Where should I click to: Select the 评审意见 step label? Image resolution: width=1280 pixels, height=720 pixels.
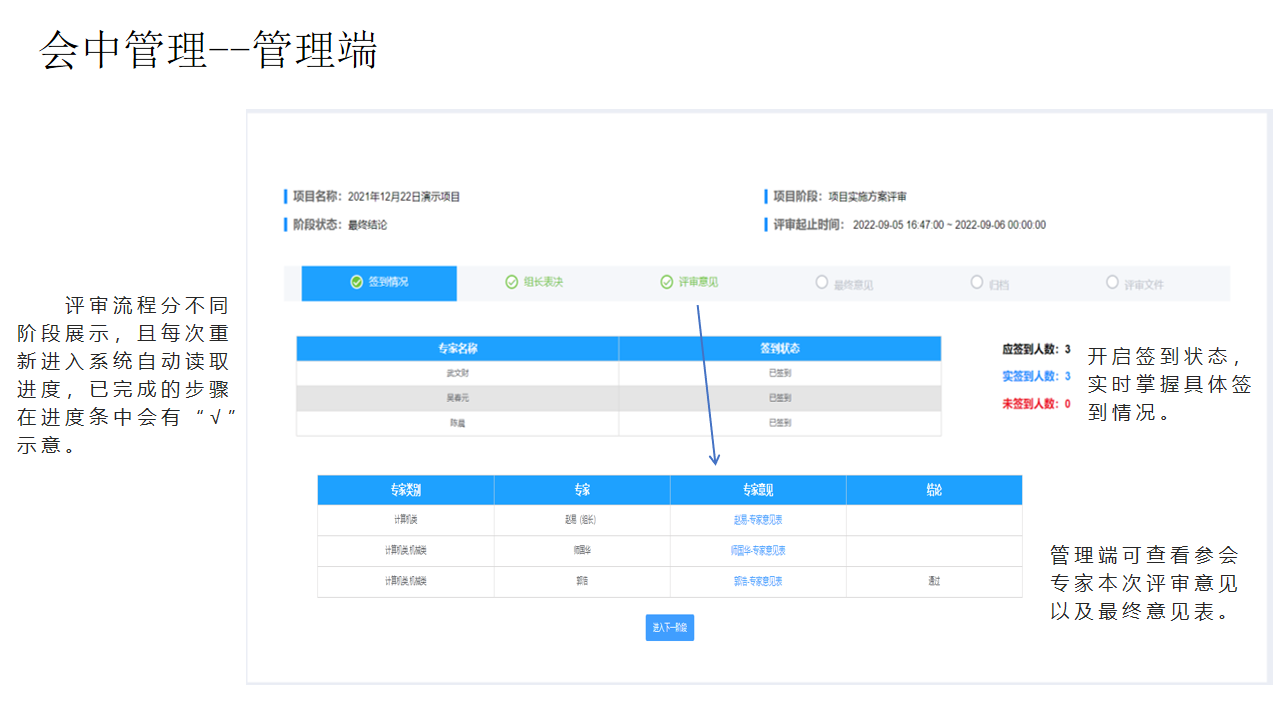(698, 283)
